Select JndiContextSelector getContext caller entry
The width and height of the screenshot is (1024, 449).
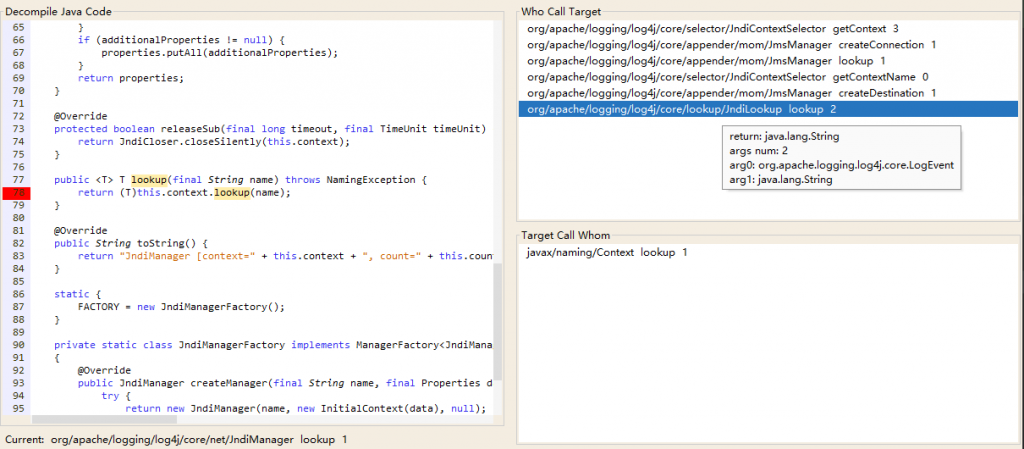[x=713, y=29]
